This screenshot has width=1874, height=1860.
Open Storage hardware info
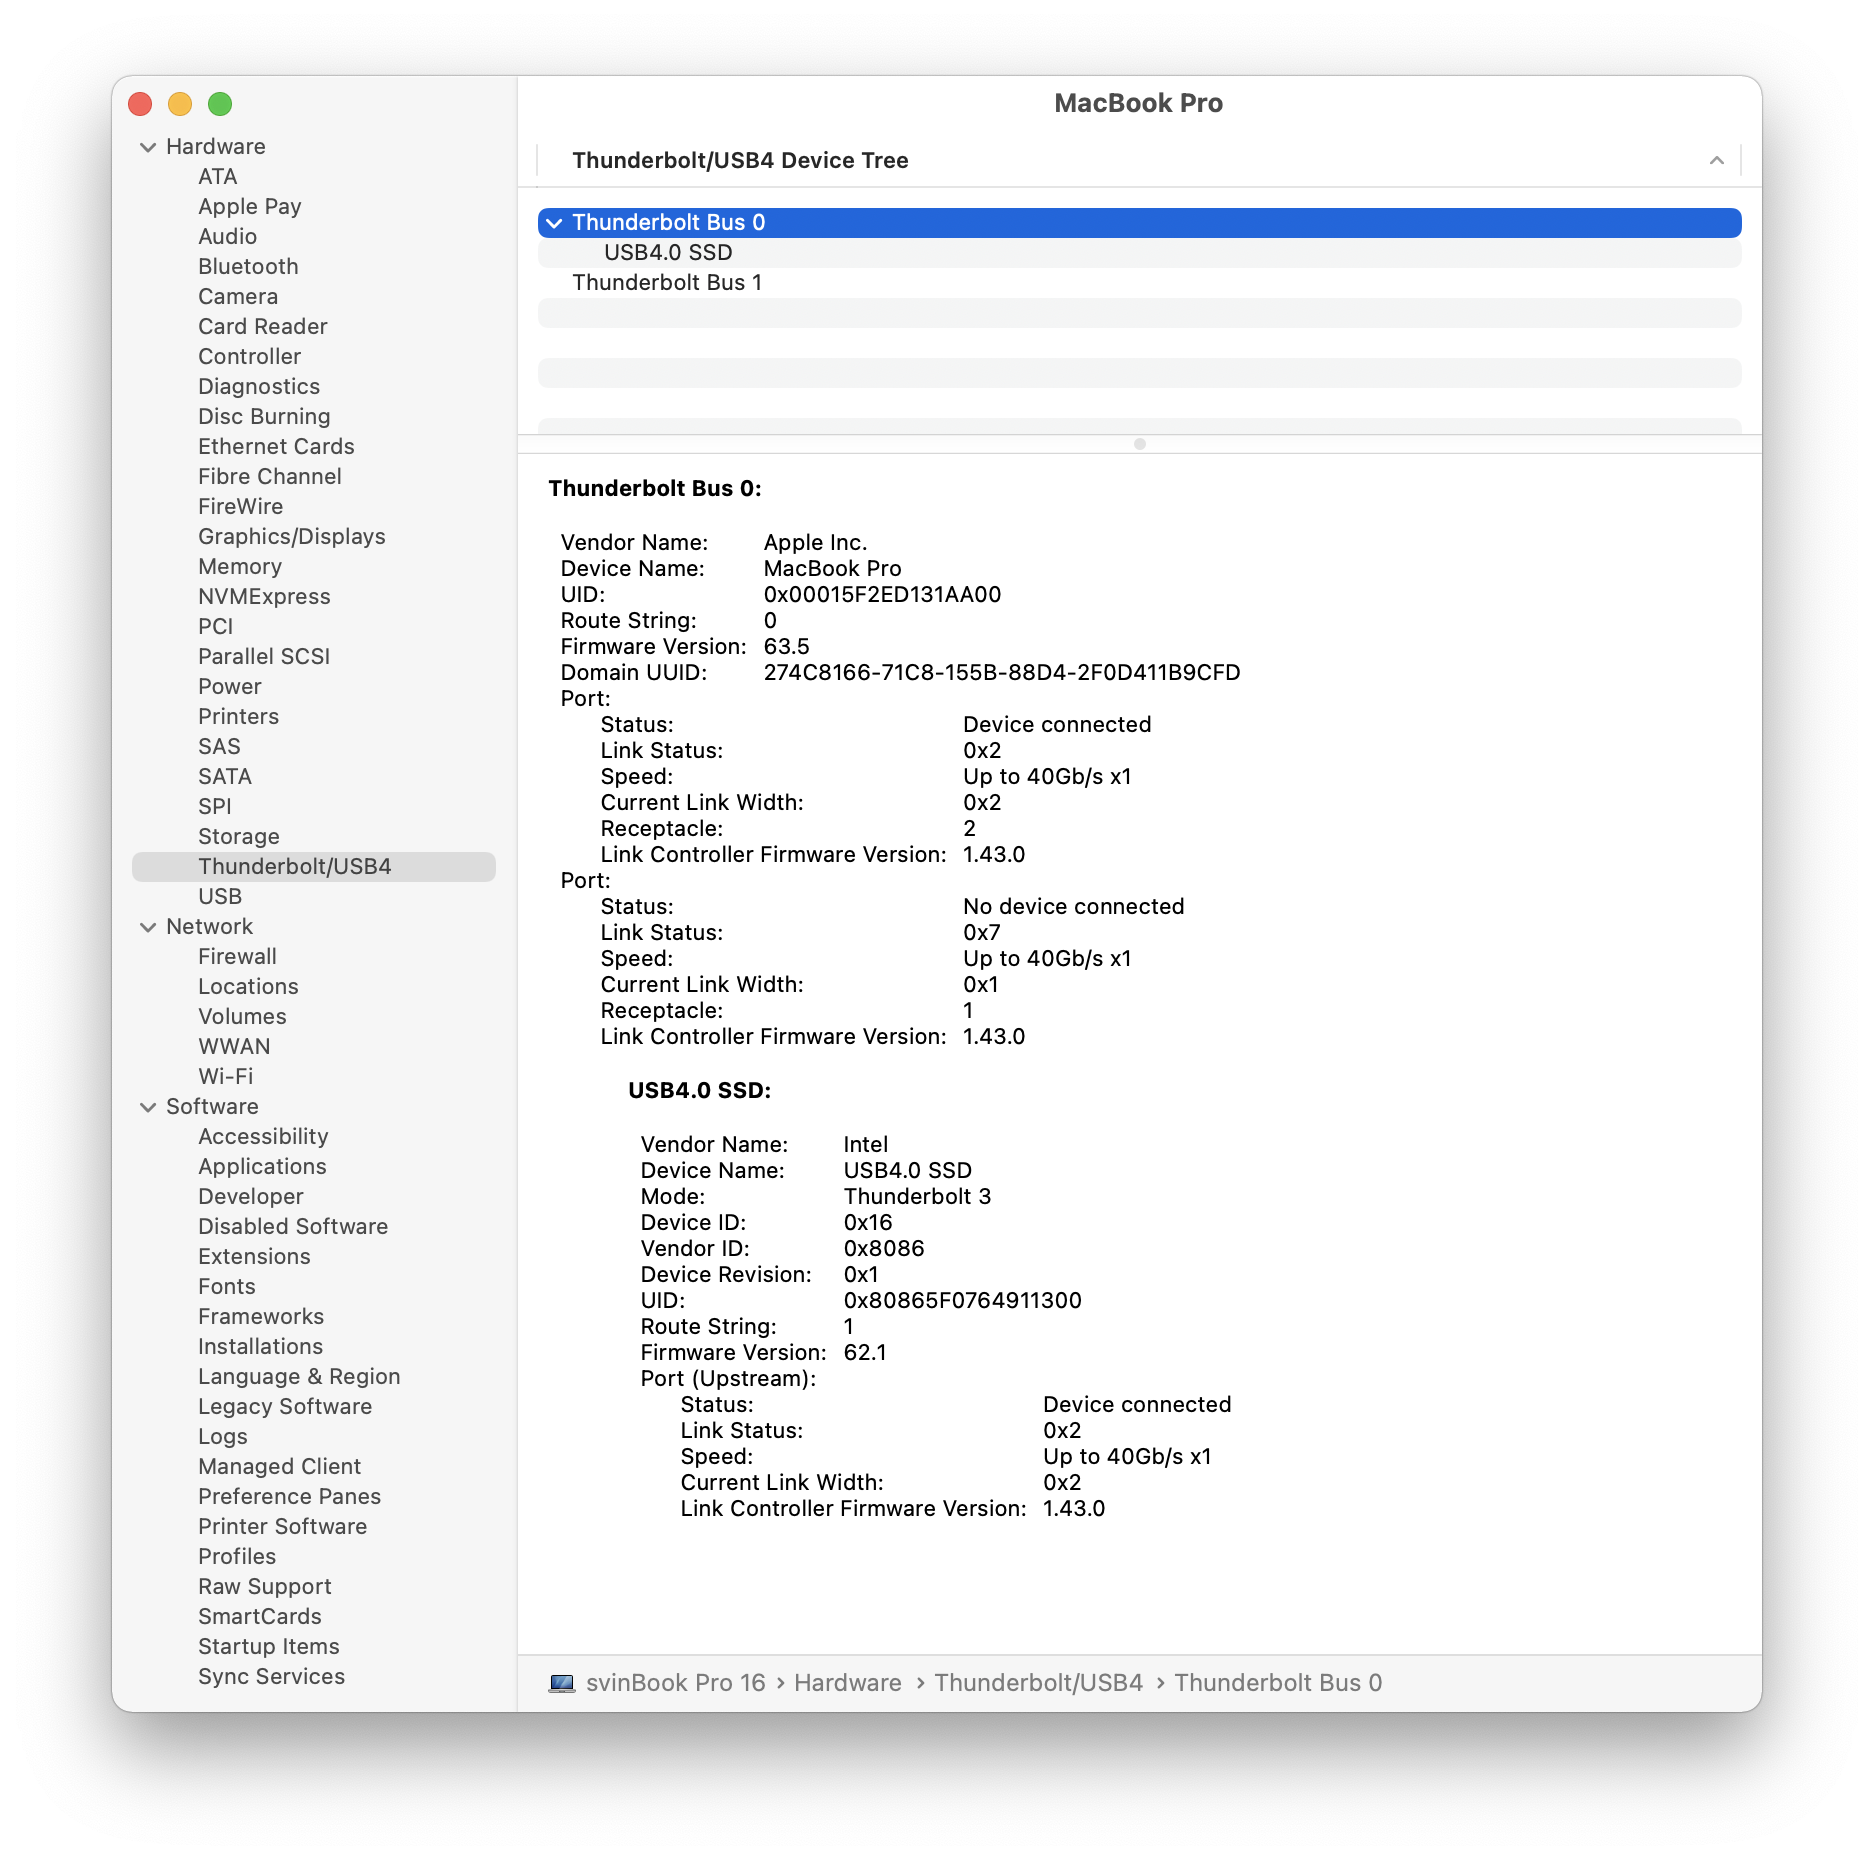click(238, 837)
